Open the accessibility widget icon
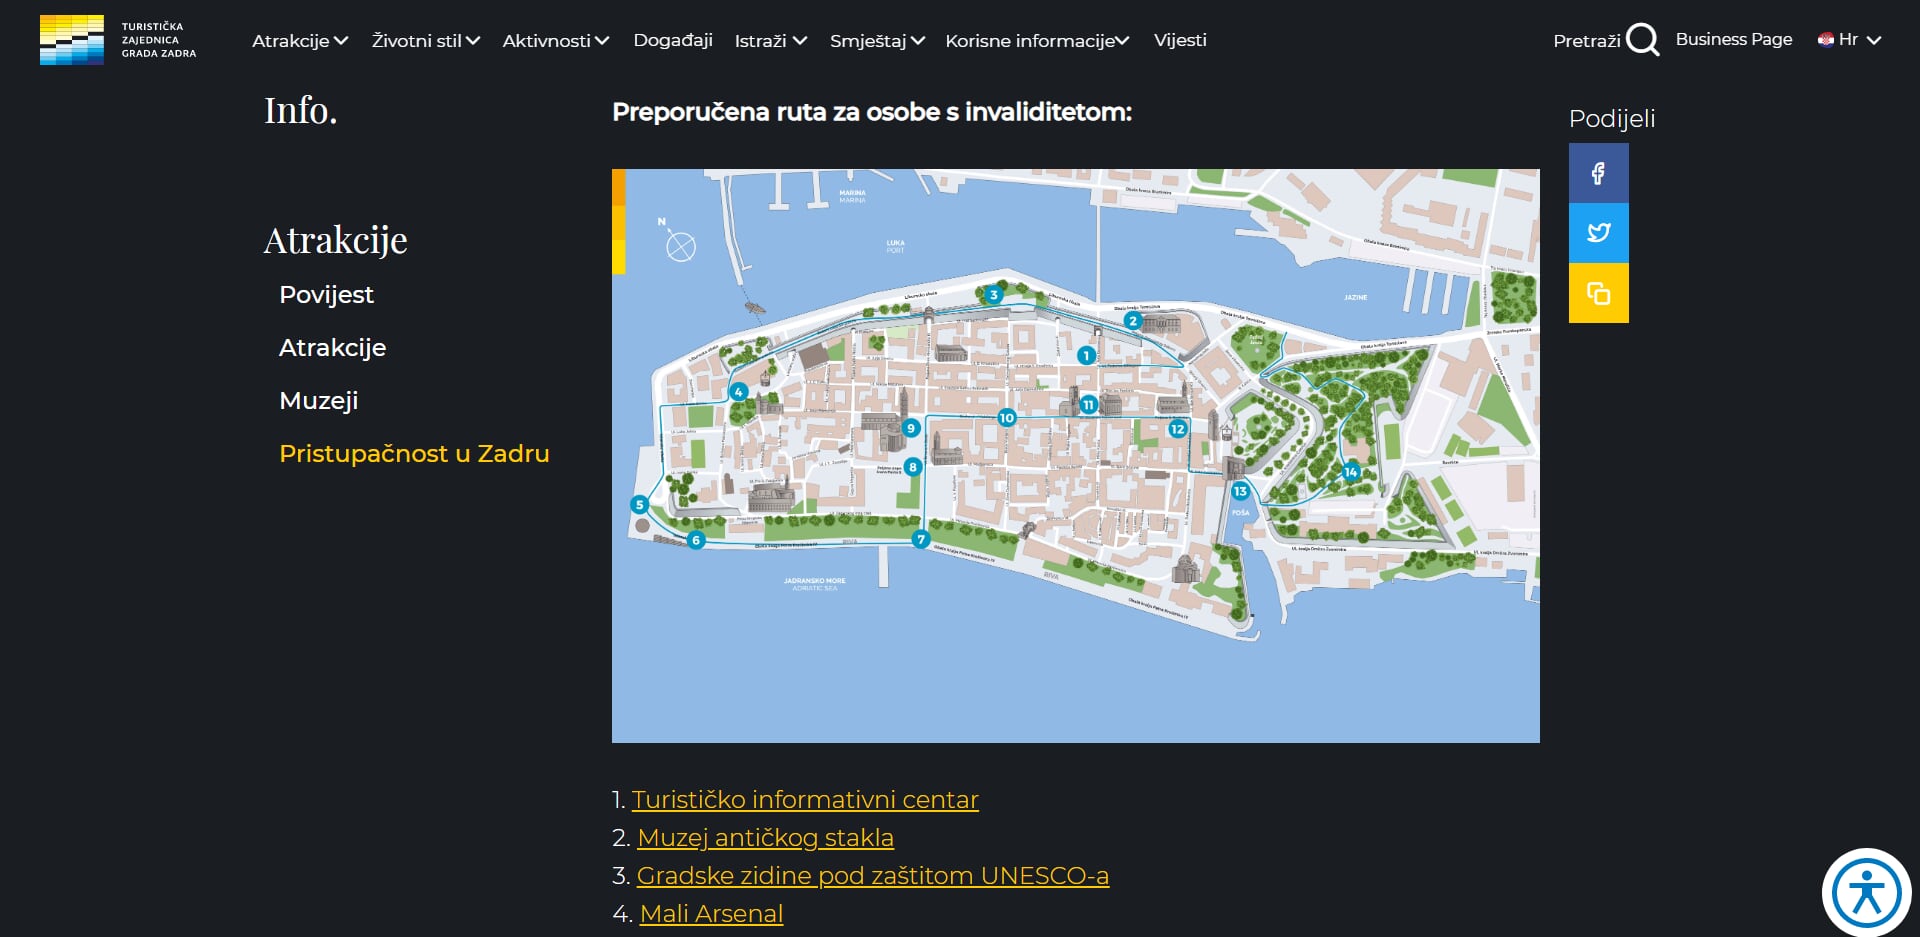 [x=1865, y=892]
